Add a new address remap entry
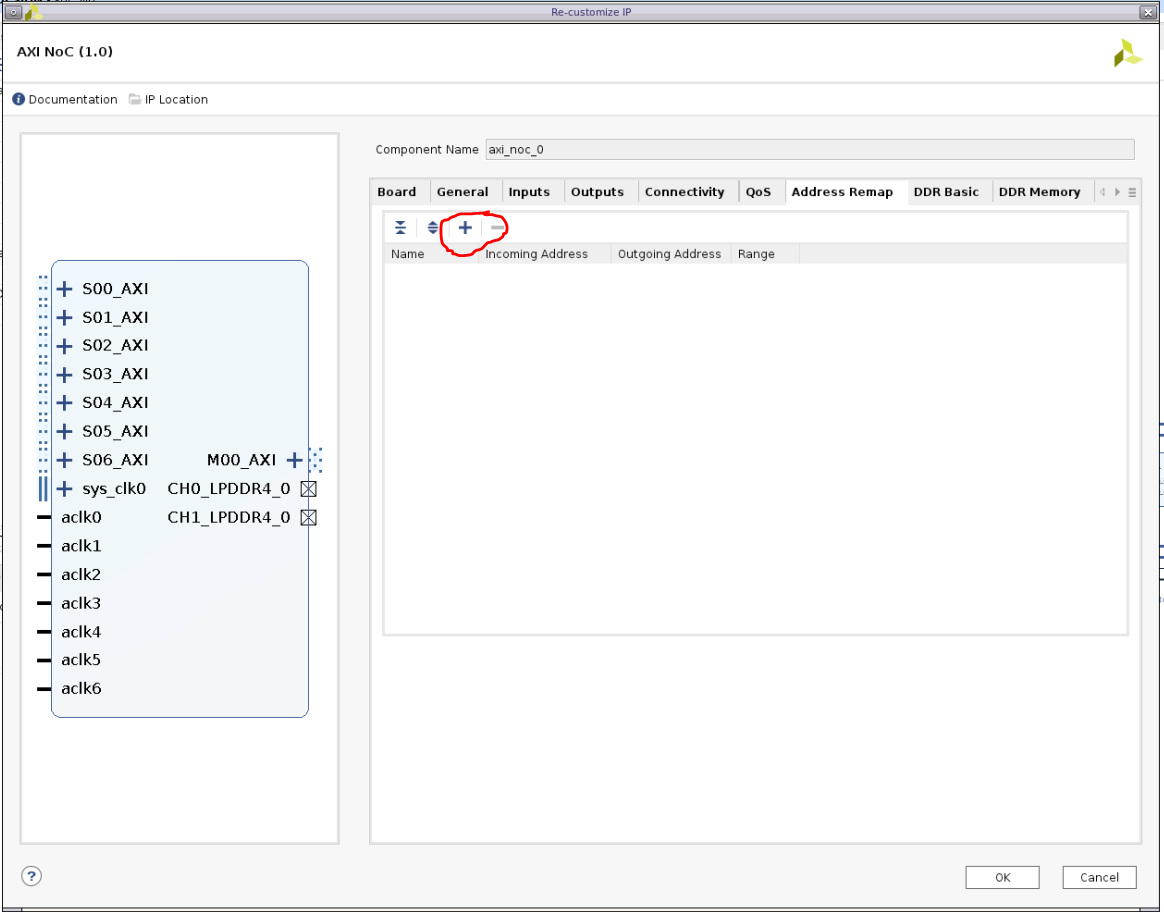Viewport: 1164px width, 912px height. click(x=464, y=227)
